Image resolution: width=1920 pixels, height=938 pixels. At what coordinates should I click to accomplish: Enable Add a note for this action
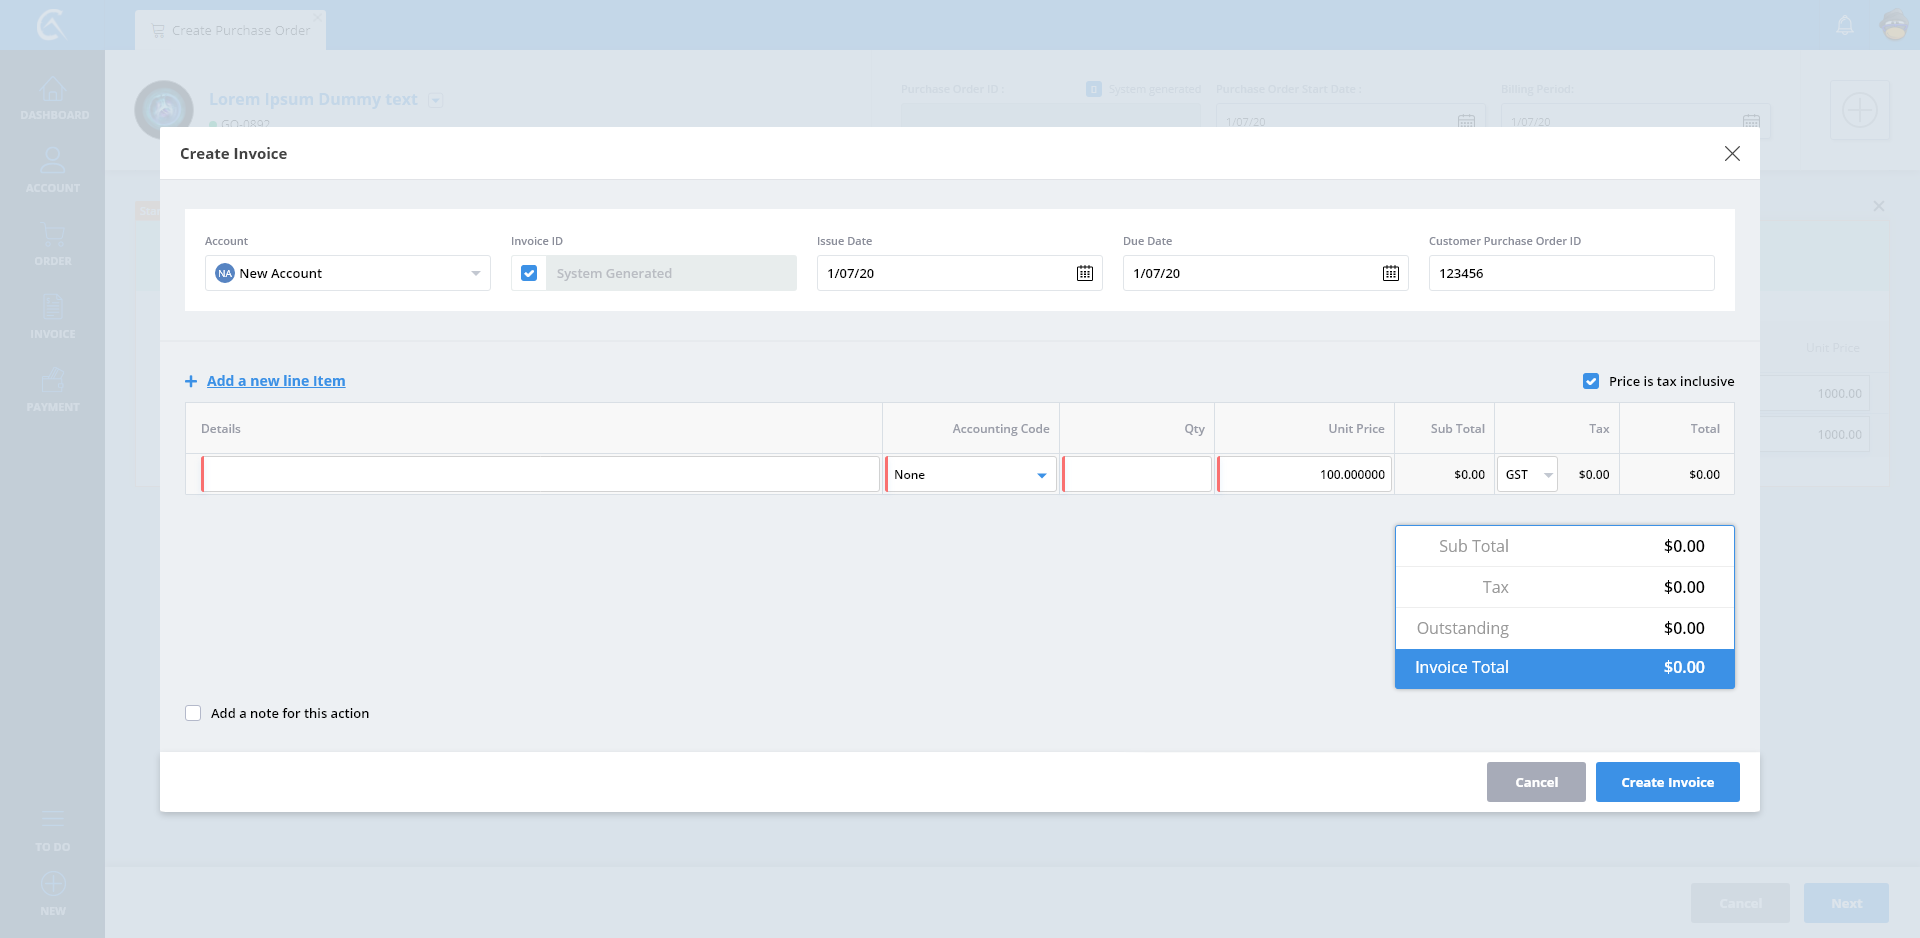click(x=193, y=713)
